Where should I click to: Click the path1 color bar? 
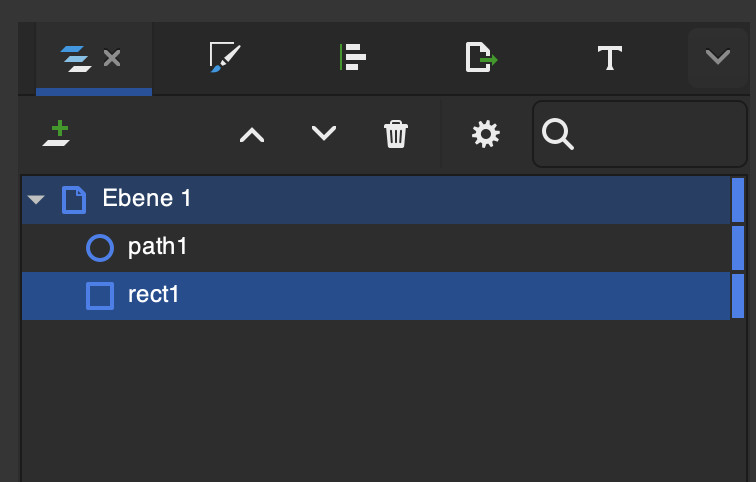738,247
